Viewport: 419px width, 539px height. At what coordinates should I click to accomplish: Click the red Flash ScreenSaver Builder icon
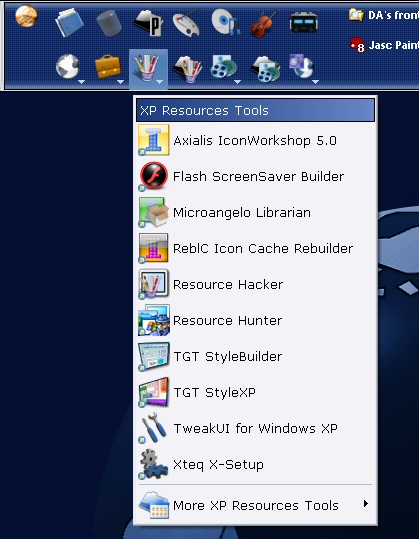tap(153, 176)
